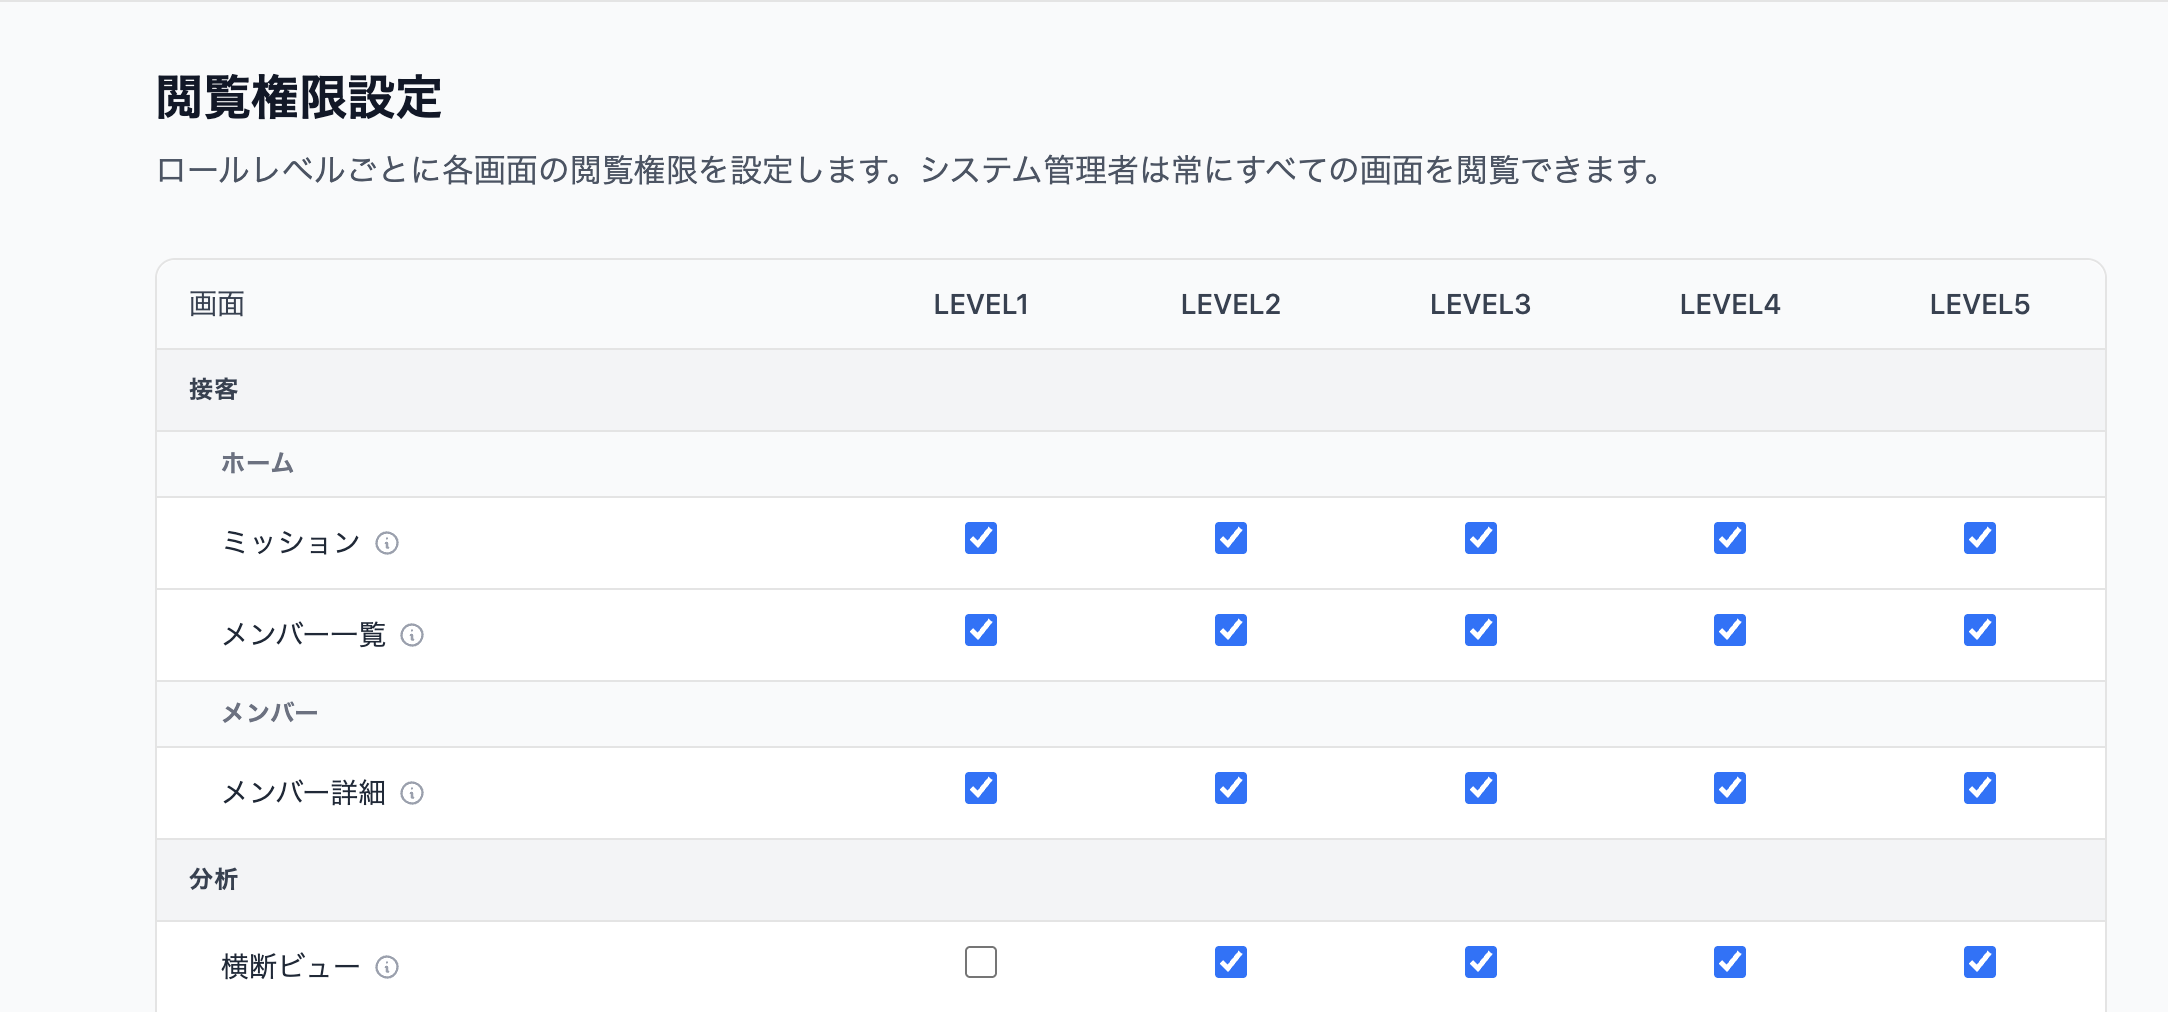Click the 接客 section row

(x=1131, y=390)
